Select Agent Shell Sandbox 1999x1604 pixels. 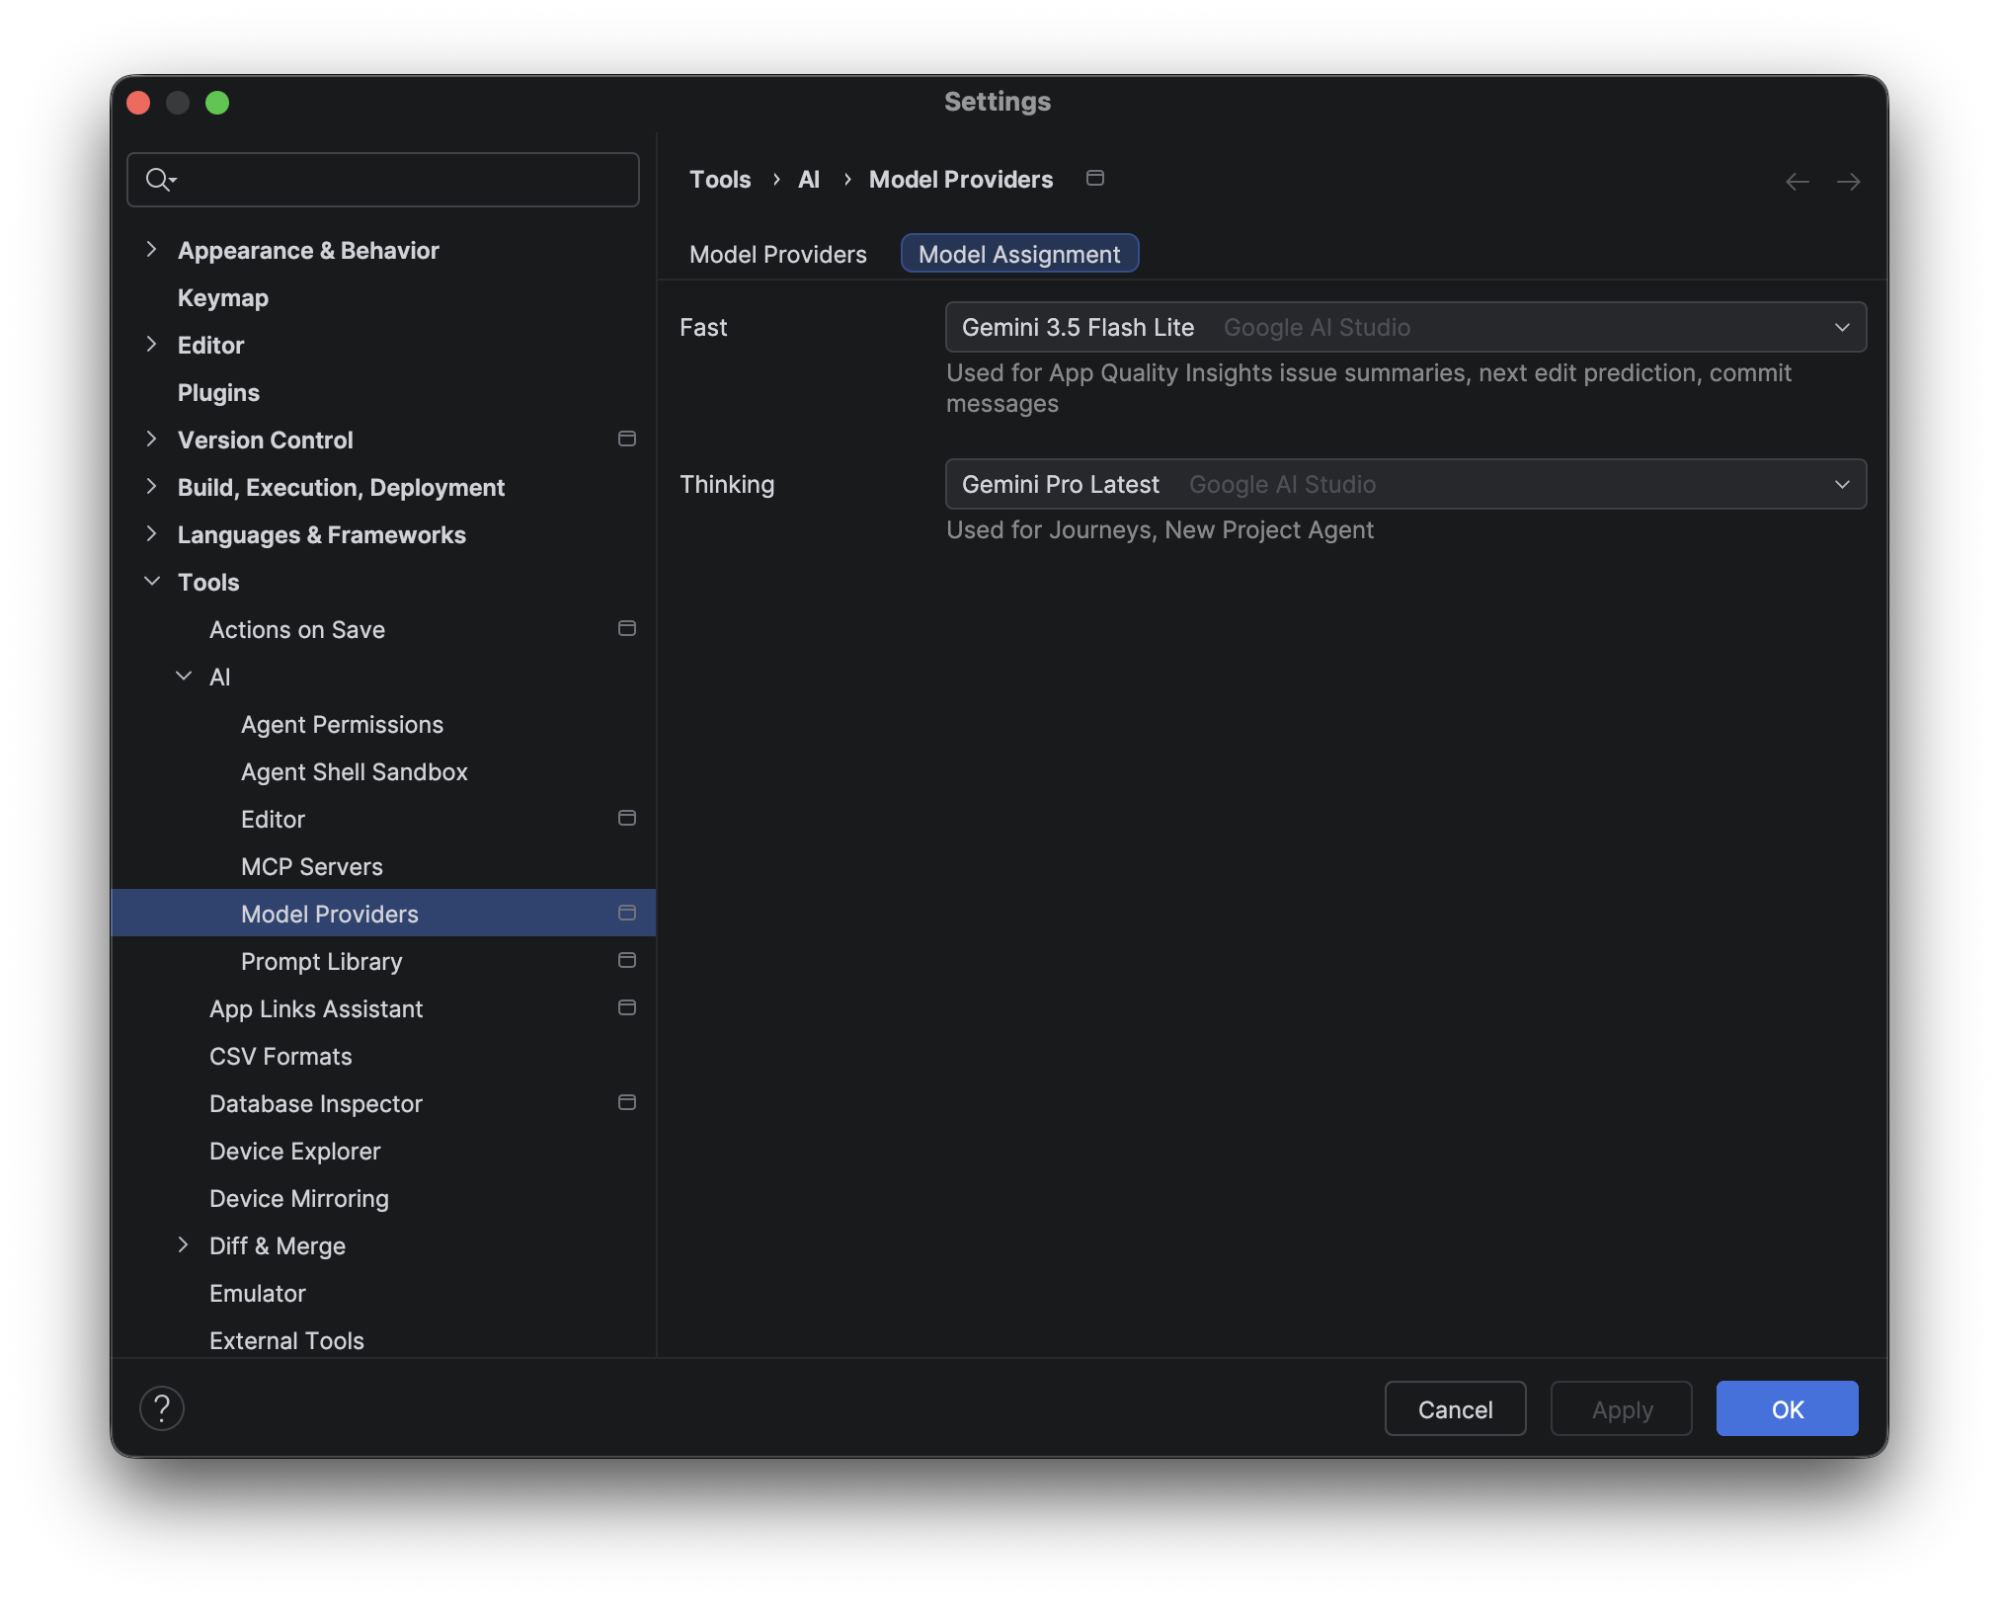pos(354,772)
